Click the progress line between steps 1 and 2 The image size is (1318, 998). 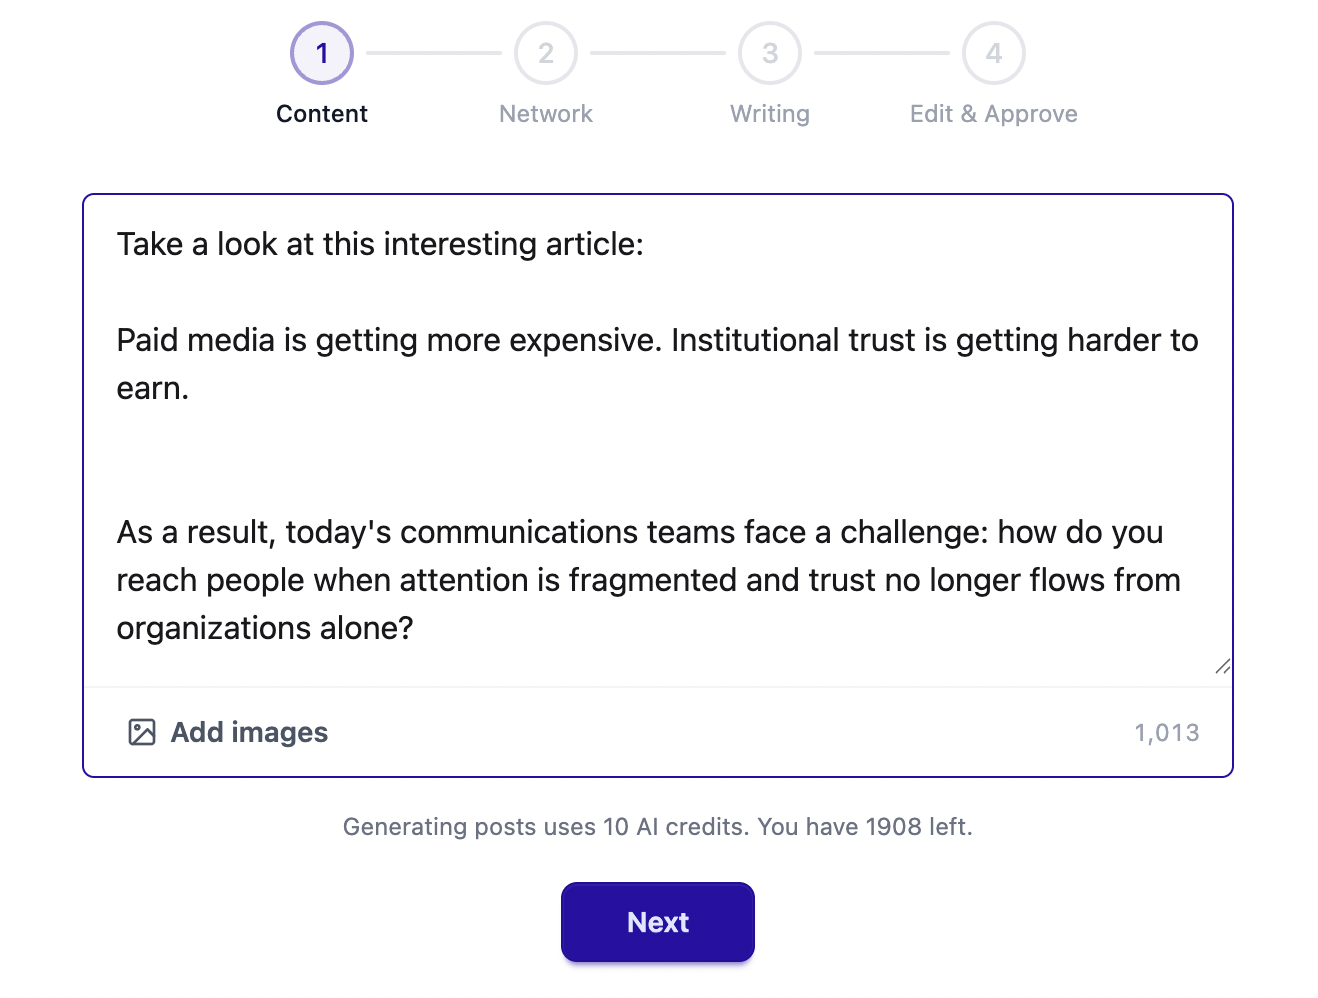(x=434, y=53)
